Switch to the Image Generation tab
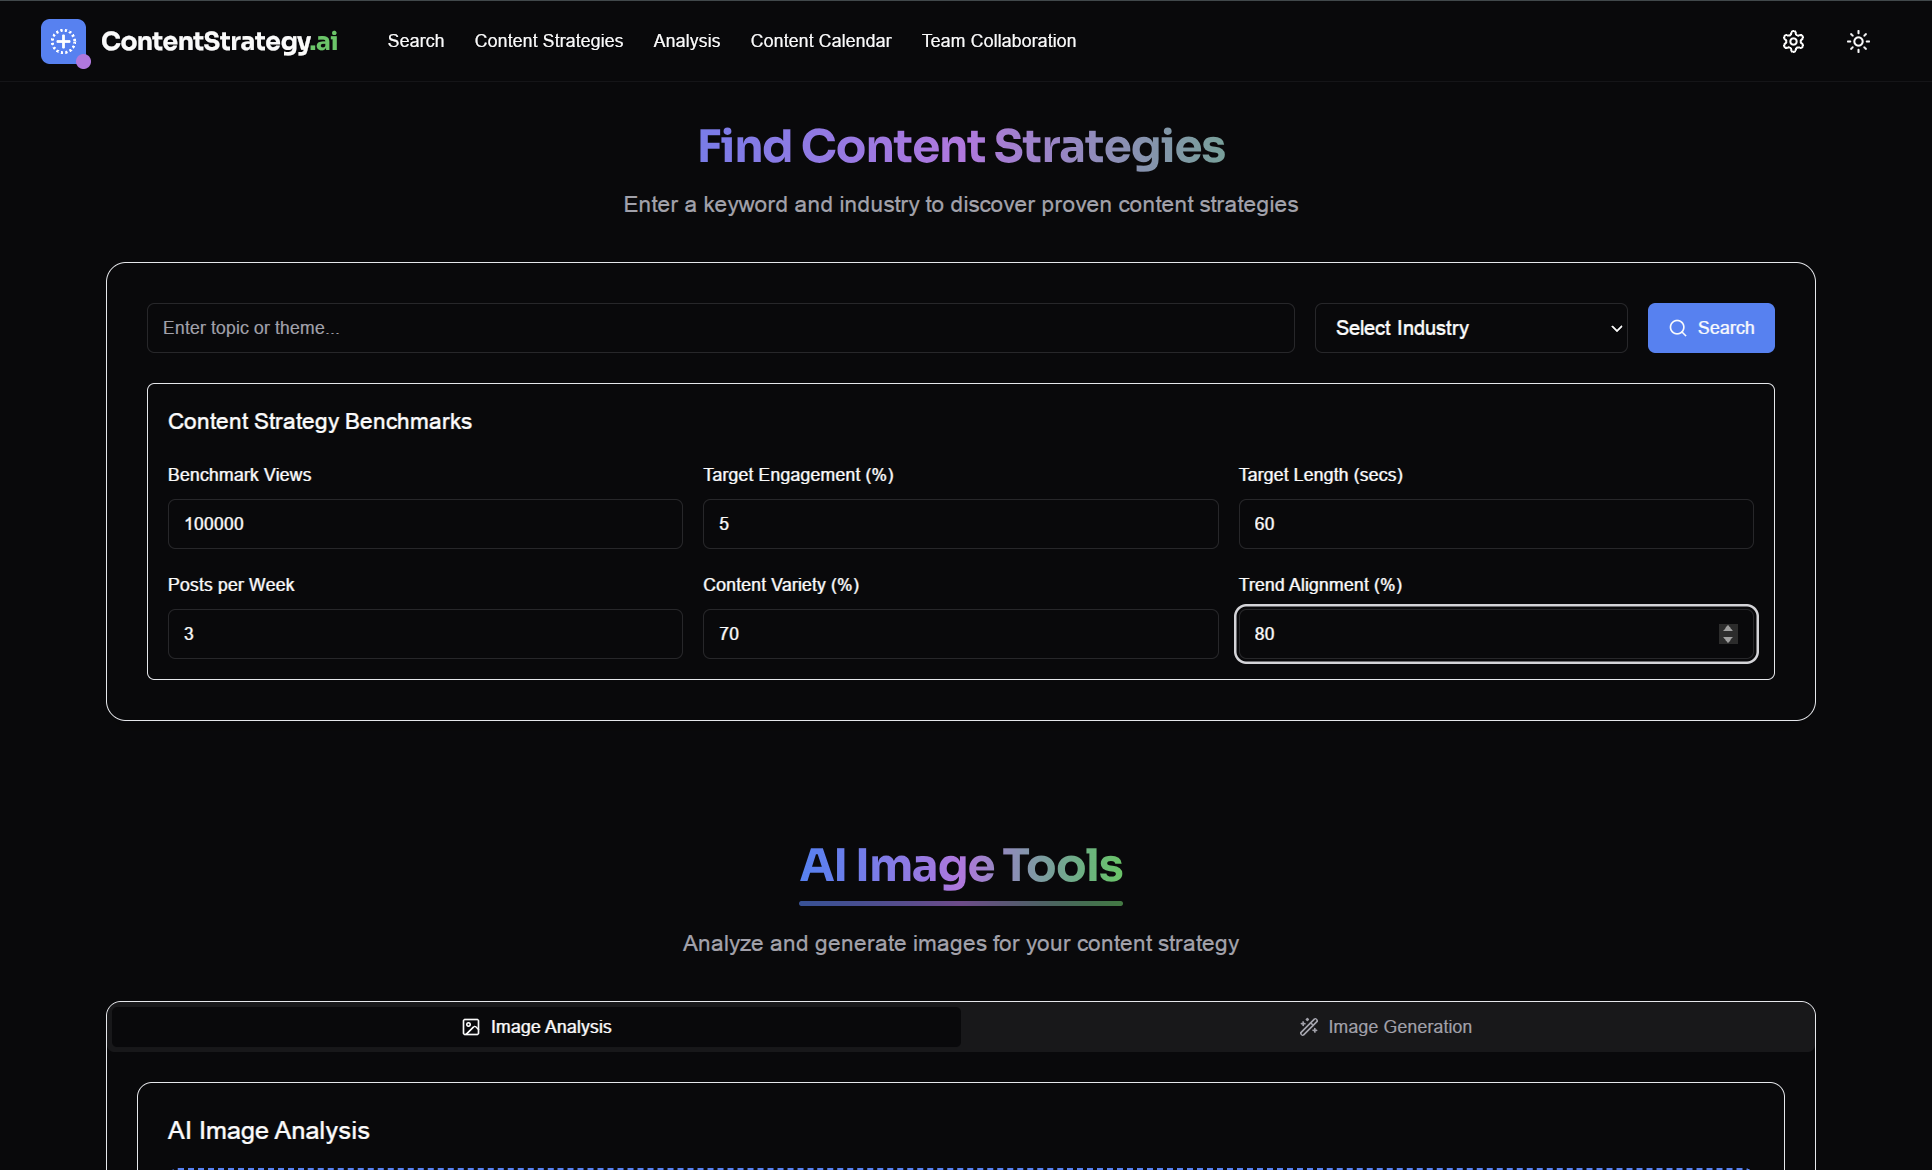1932x1170 pixels. [x=1385, y=1026]
